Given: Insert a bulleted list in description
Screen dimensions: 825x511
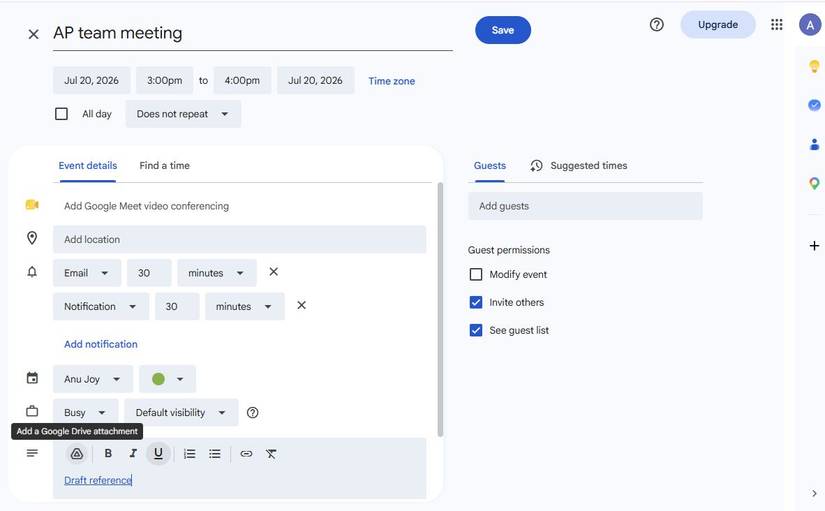Looking at the screenshot, I should pyautogui.click(x=215, y=454).
